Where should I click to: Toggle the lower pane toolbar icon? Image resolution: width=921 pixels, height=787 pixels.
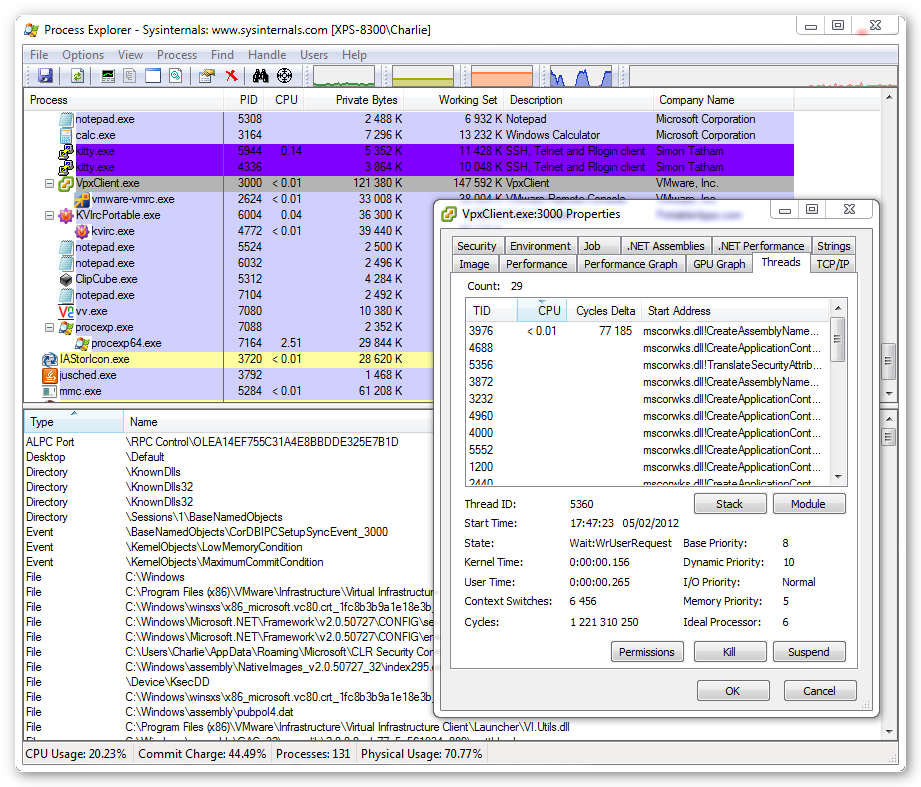(x=153, y=76)
